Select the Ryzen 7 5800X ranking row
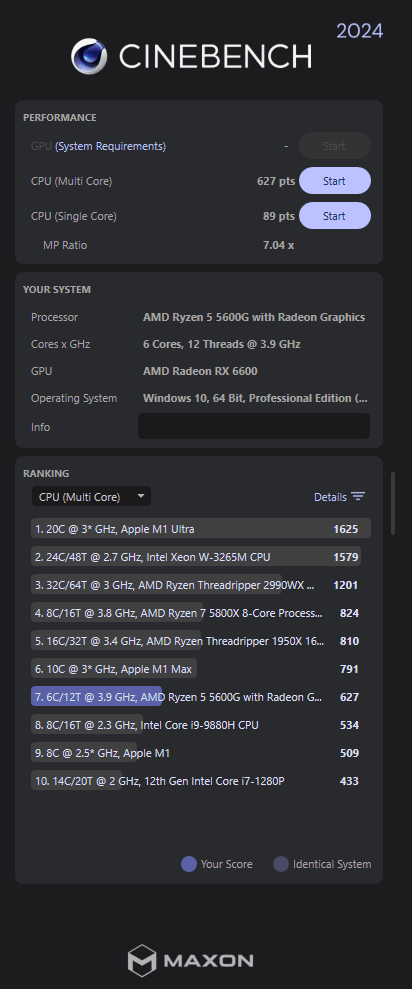 tap(201, 612)
